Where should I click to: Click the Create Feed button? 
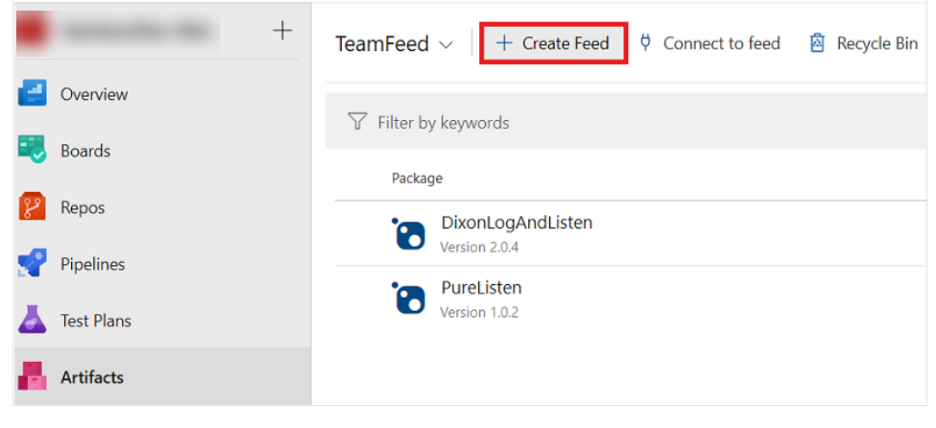(x=554, y=44)
